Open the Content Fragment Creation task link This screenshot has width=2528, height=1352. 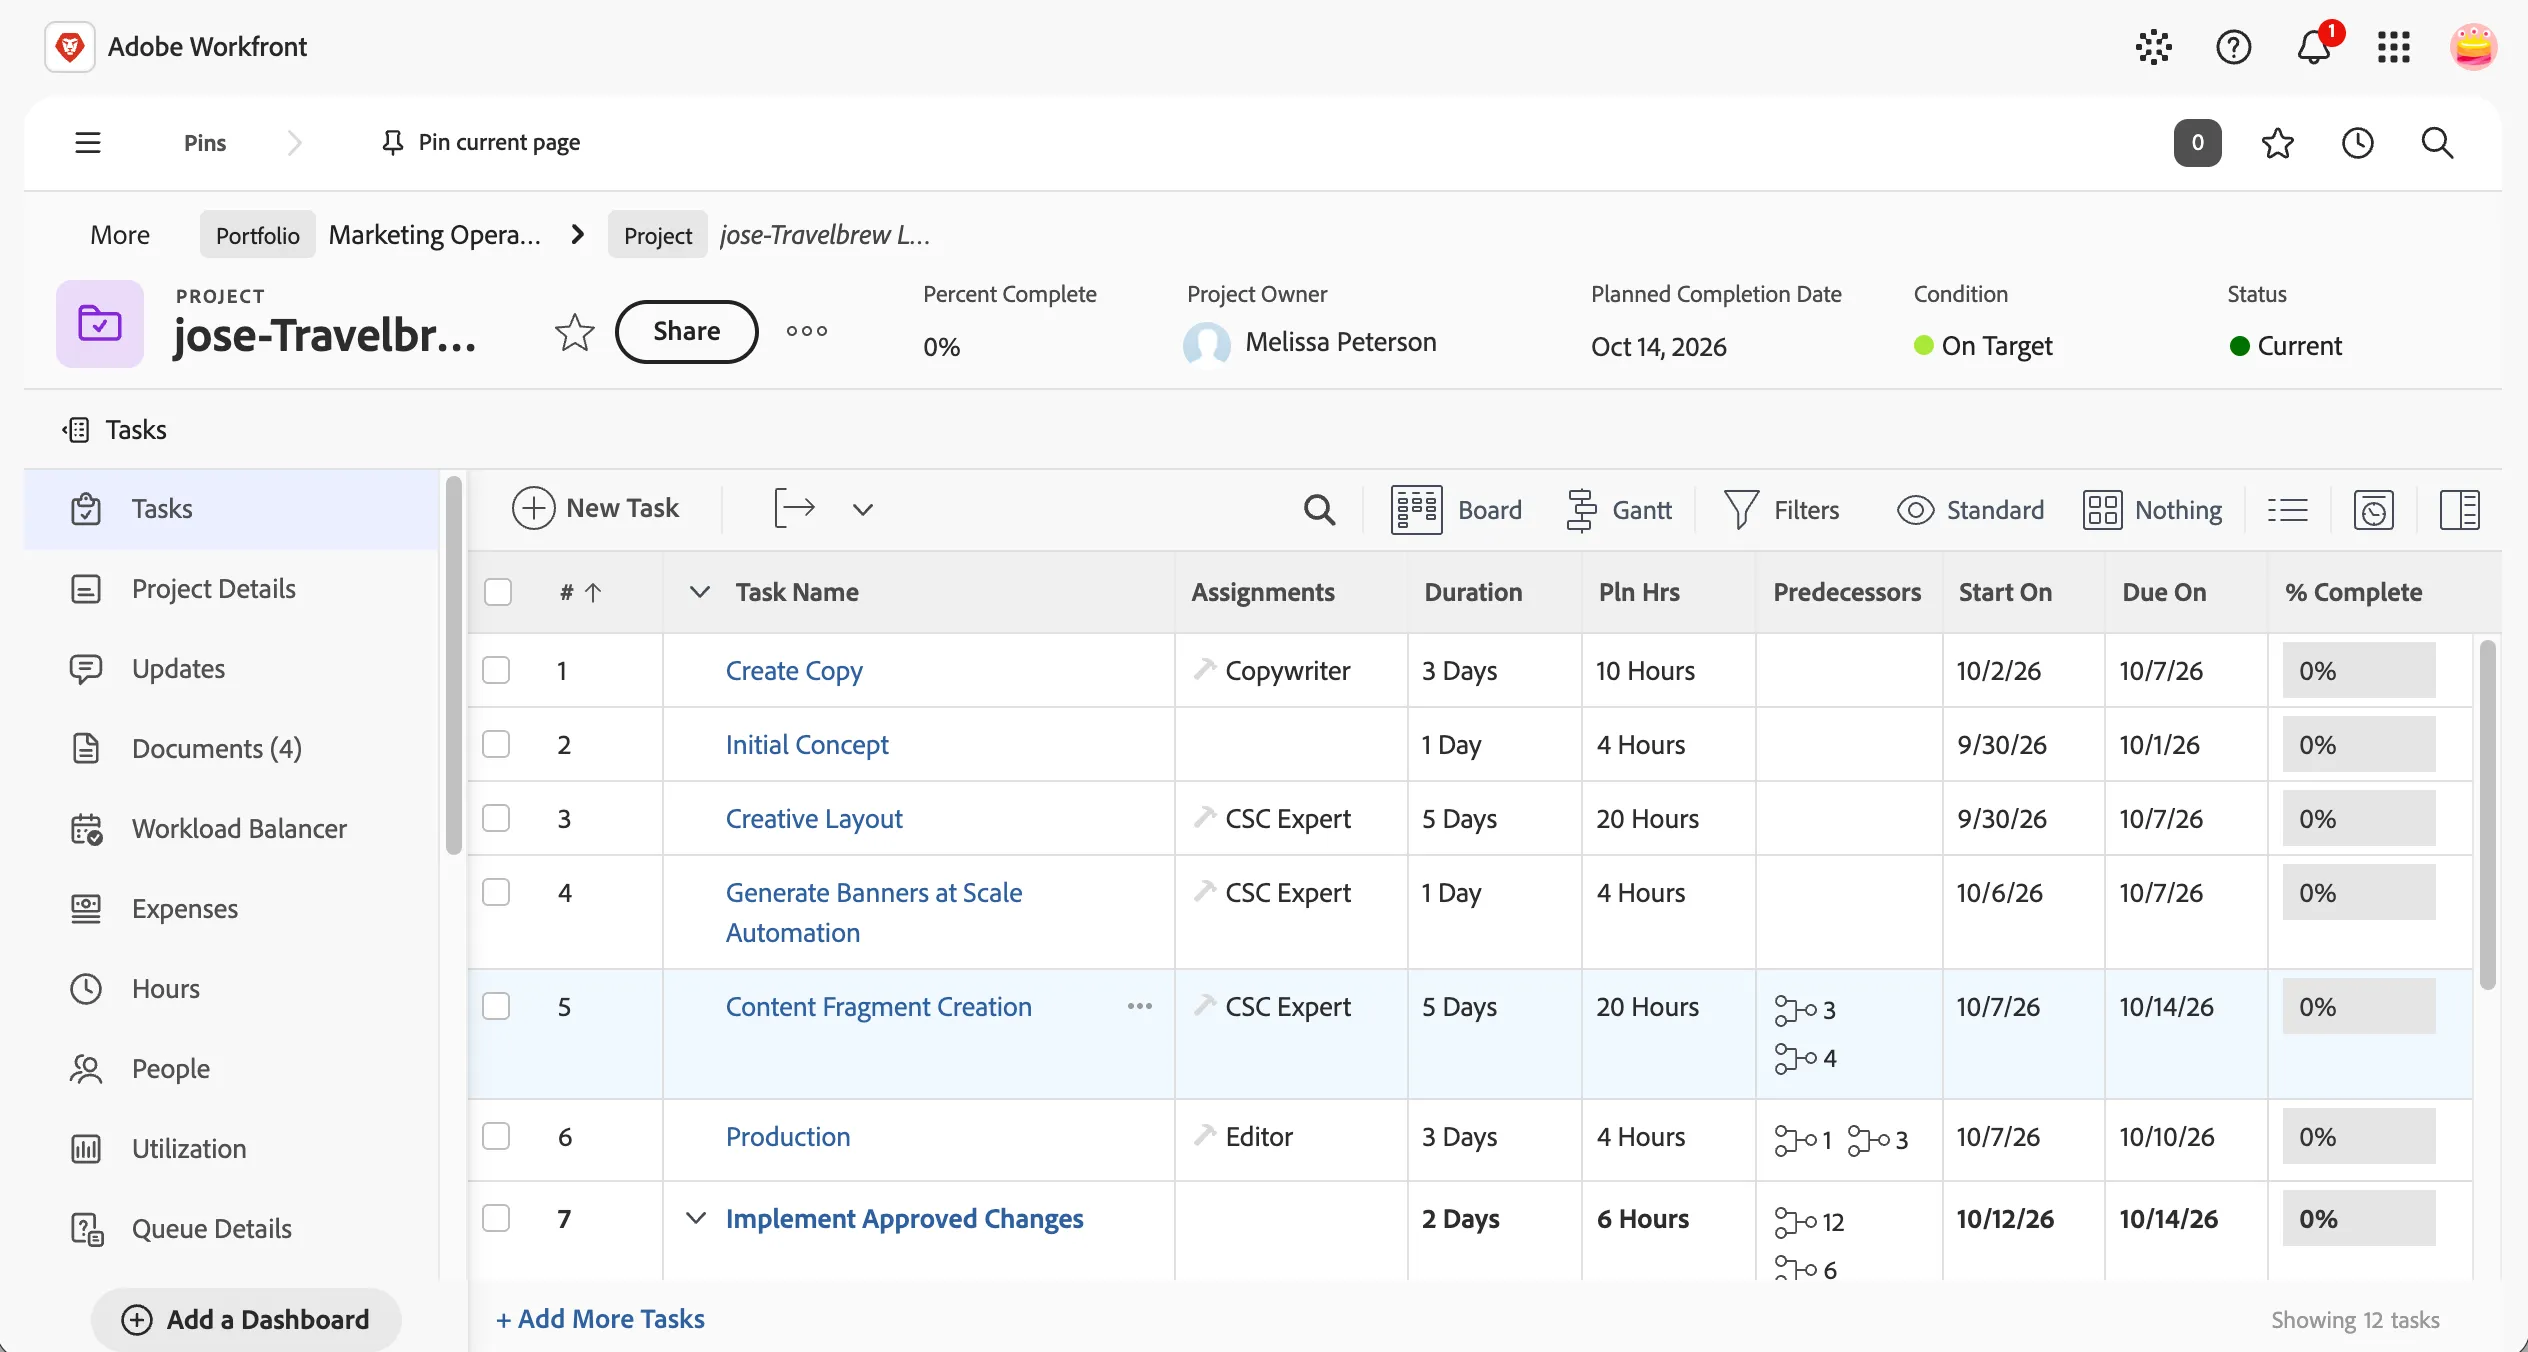(x=878, y=1007)
